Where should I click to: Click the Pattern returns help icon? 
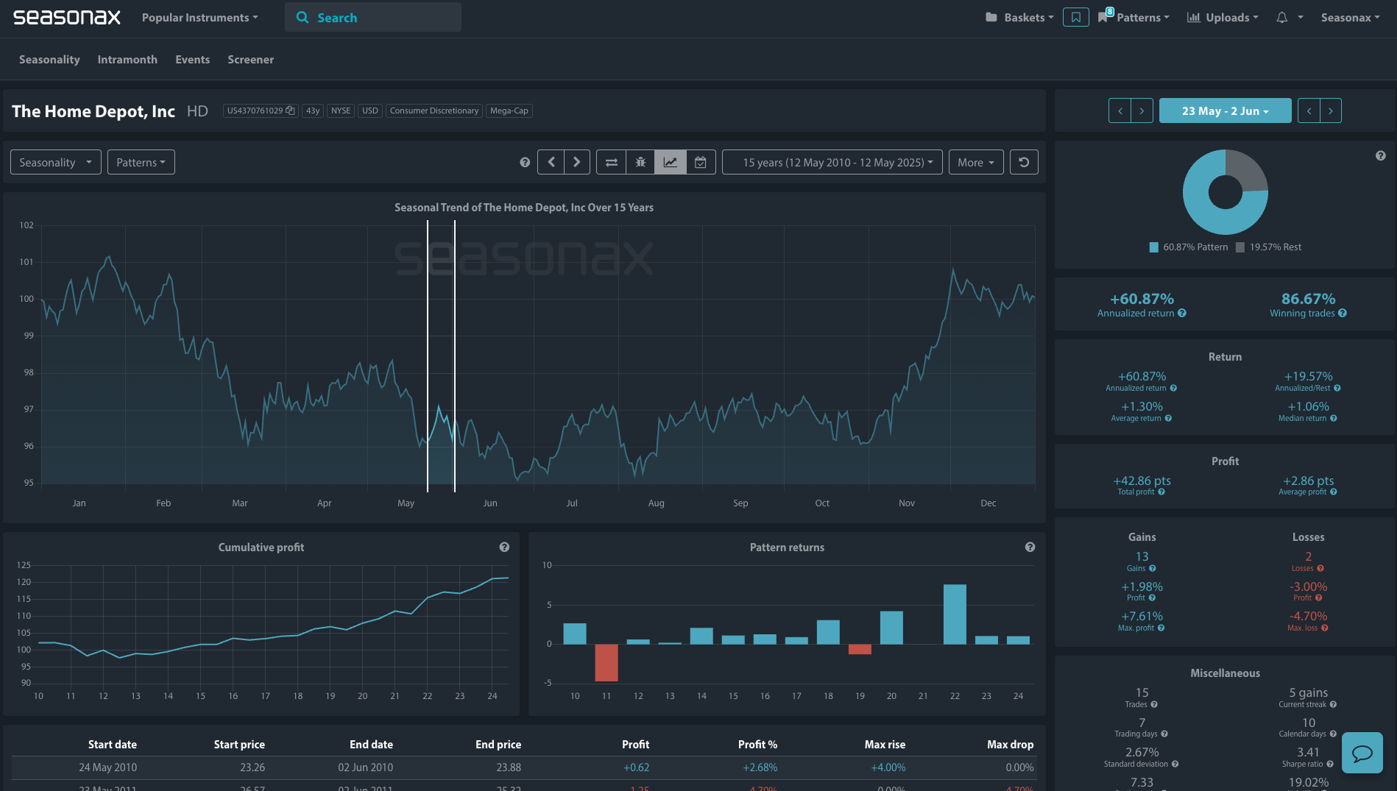pos(1029,547)
